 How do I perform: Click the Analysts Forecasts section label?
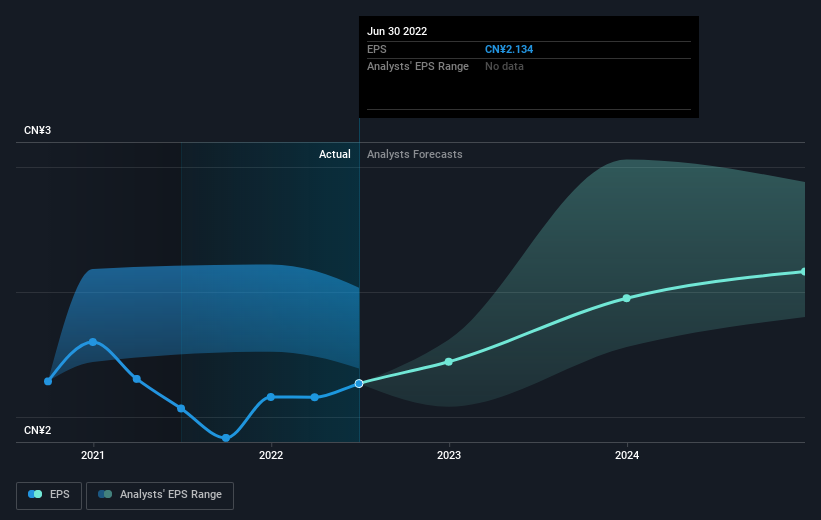point(415,154)
